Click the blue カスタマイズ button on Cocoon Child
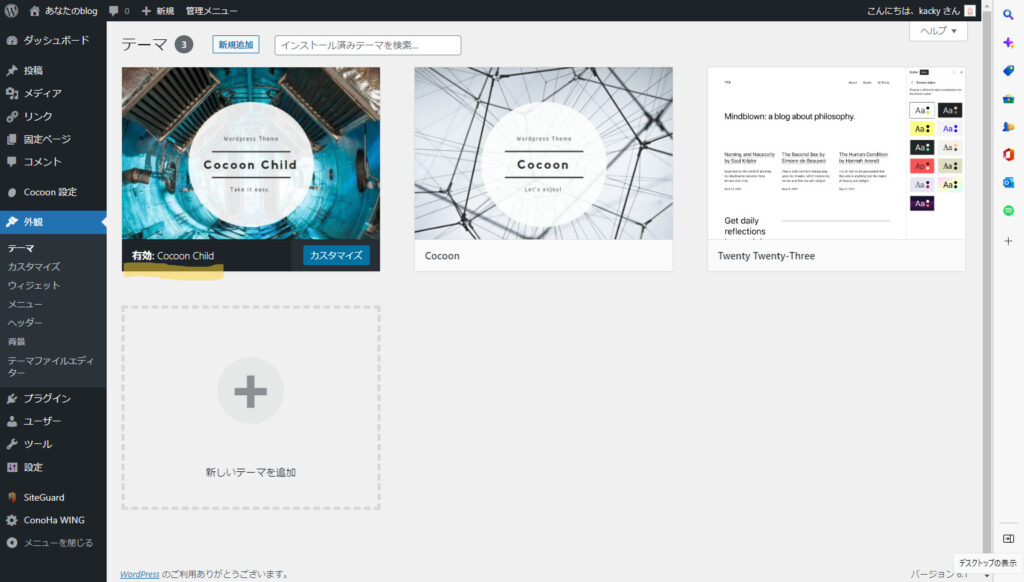The image size is (1024, 582). pyautogui.click(x=336, y=255)
